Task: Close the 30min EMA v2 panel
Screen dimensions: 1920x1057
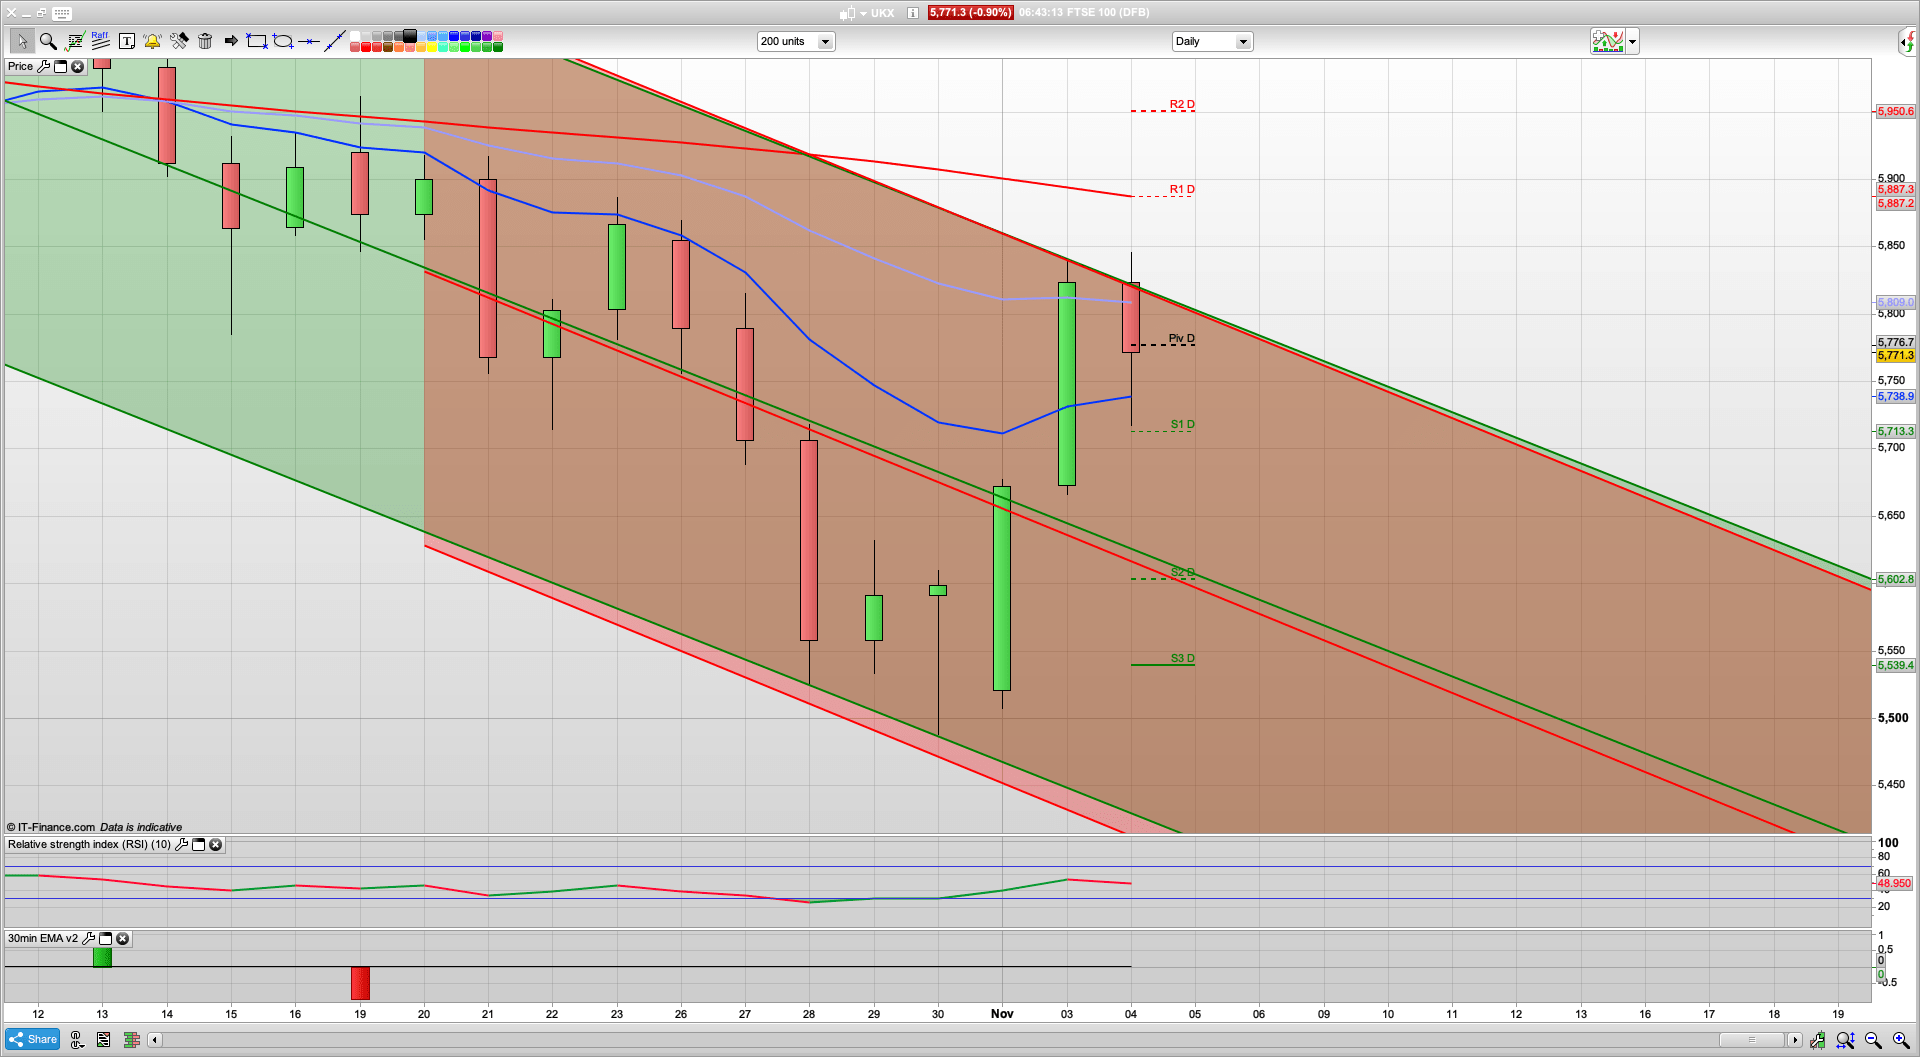Action: [122, 939]
